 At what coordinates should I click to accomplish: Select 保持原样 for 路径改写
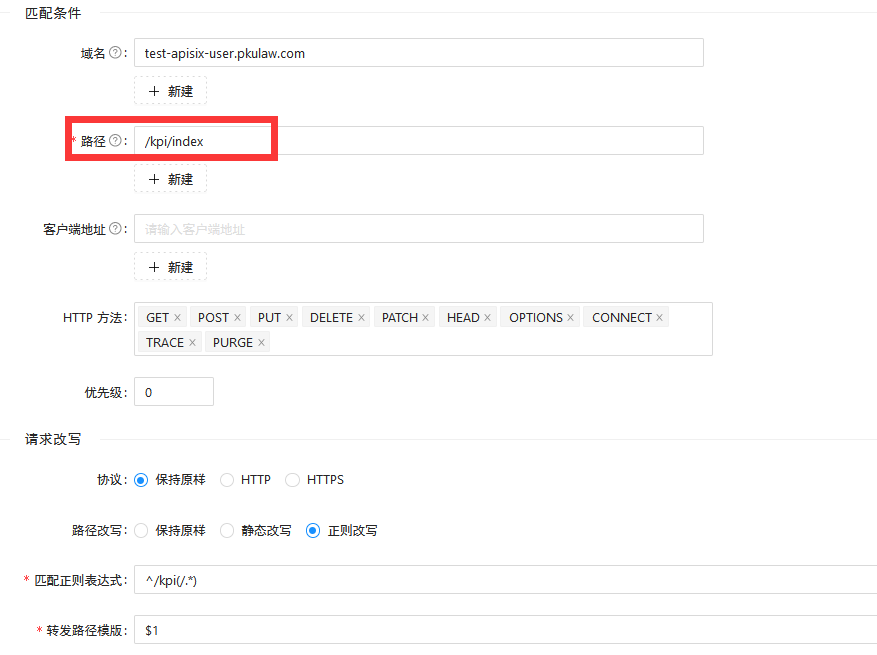(141, 530)
